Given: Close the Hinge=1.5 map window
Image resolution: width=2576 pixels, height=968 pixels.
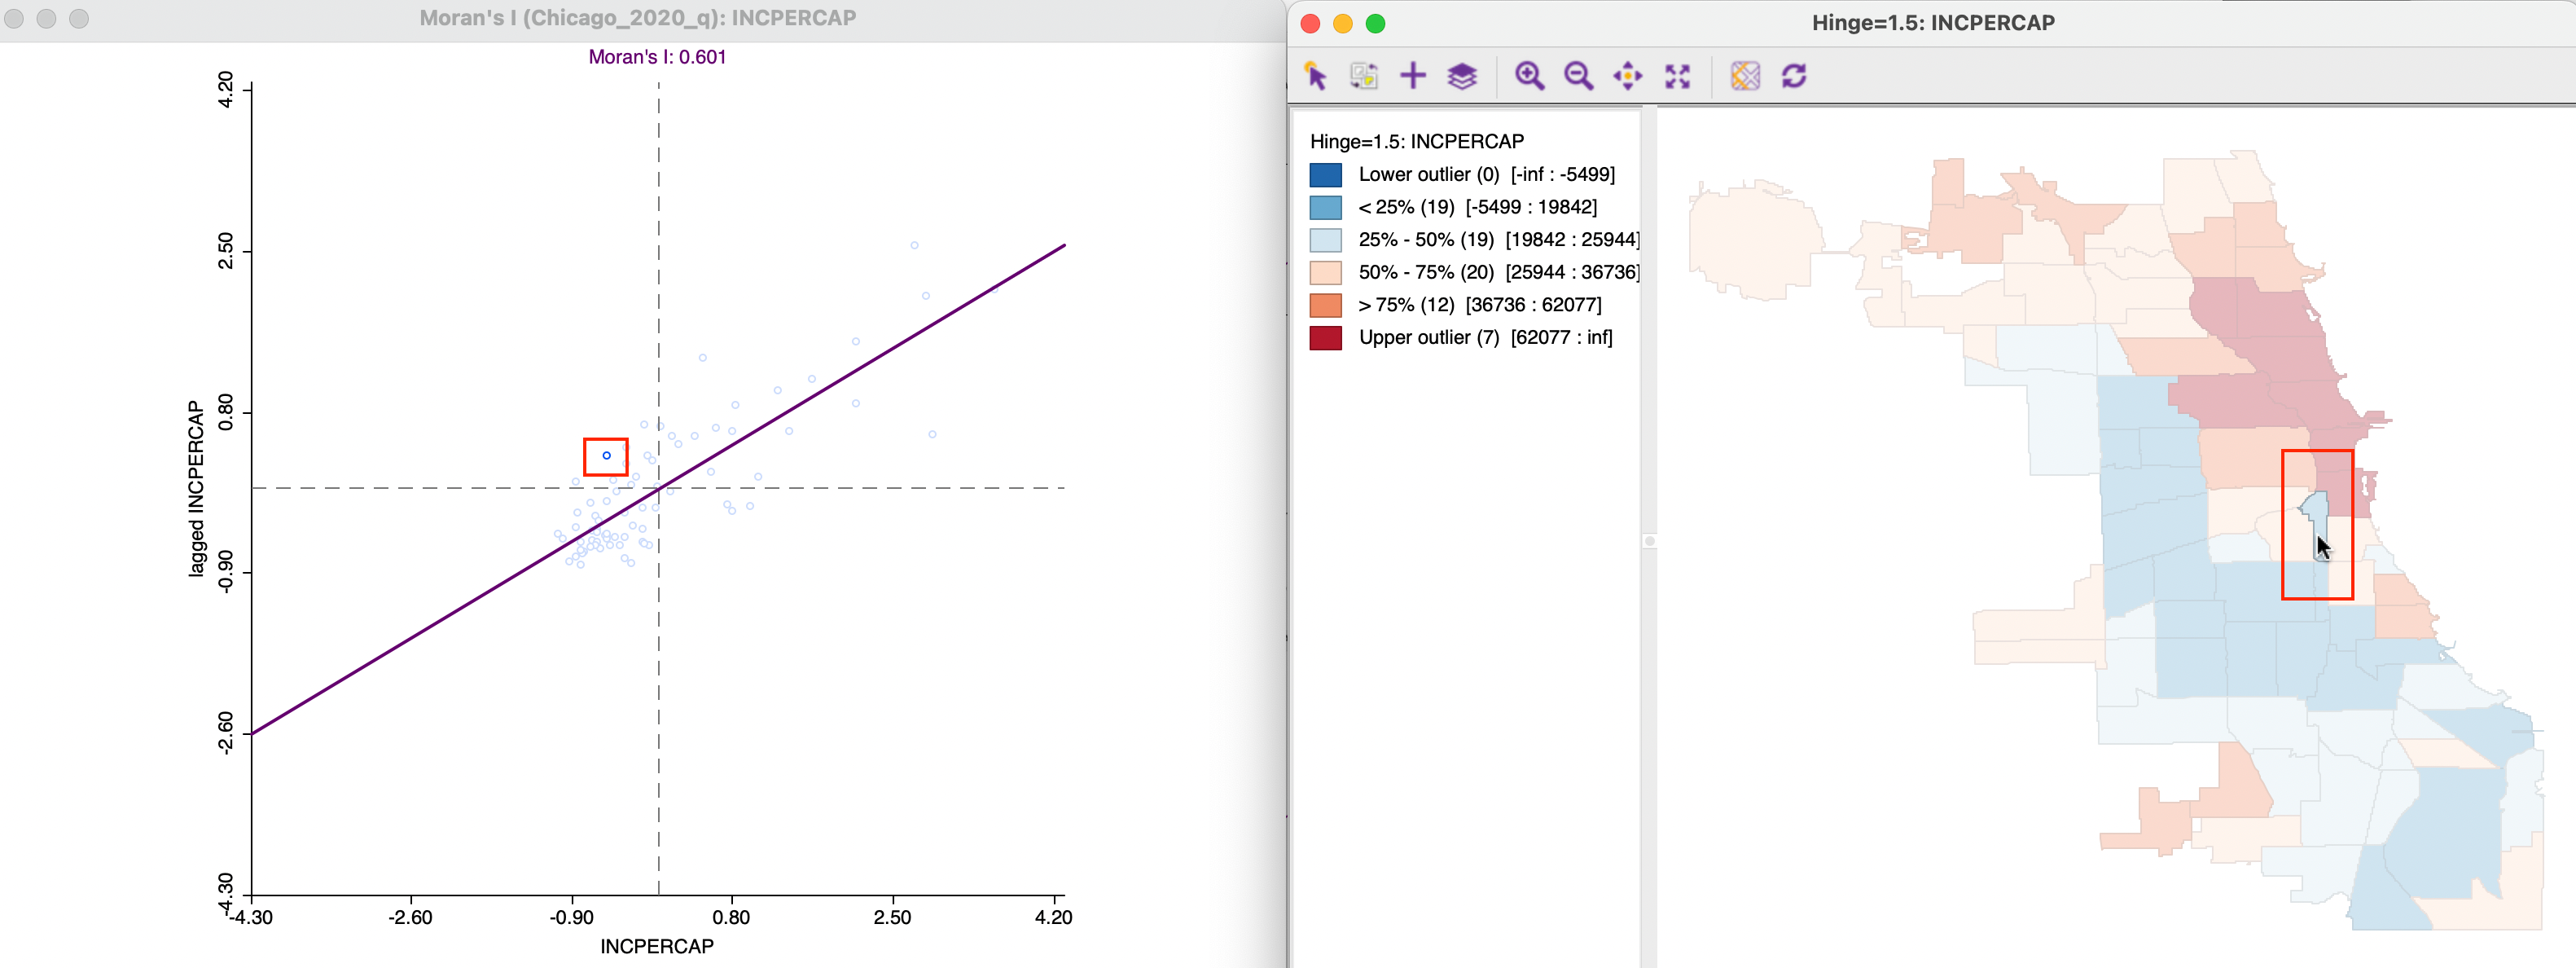Looking at the screenshot, I should pos(1310,23).
